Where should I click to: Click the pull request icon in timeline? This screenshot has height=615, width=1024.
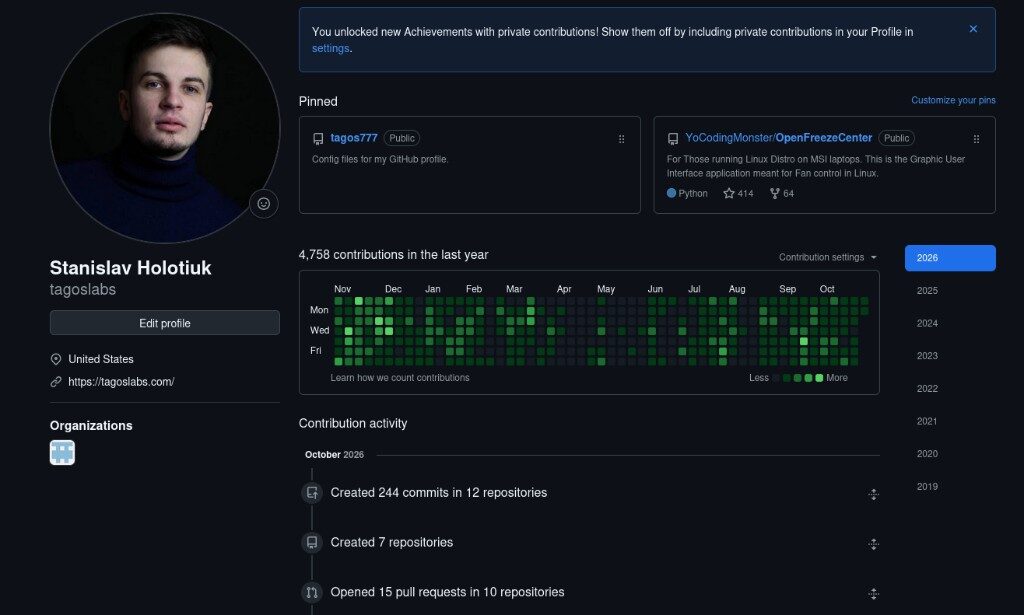coord(312,592)
